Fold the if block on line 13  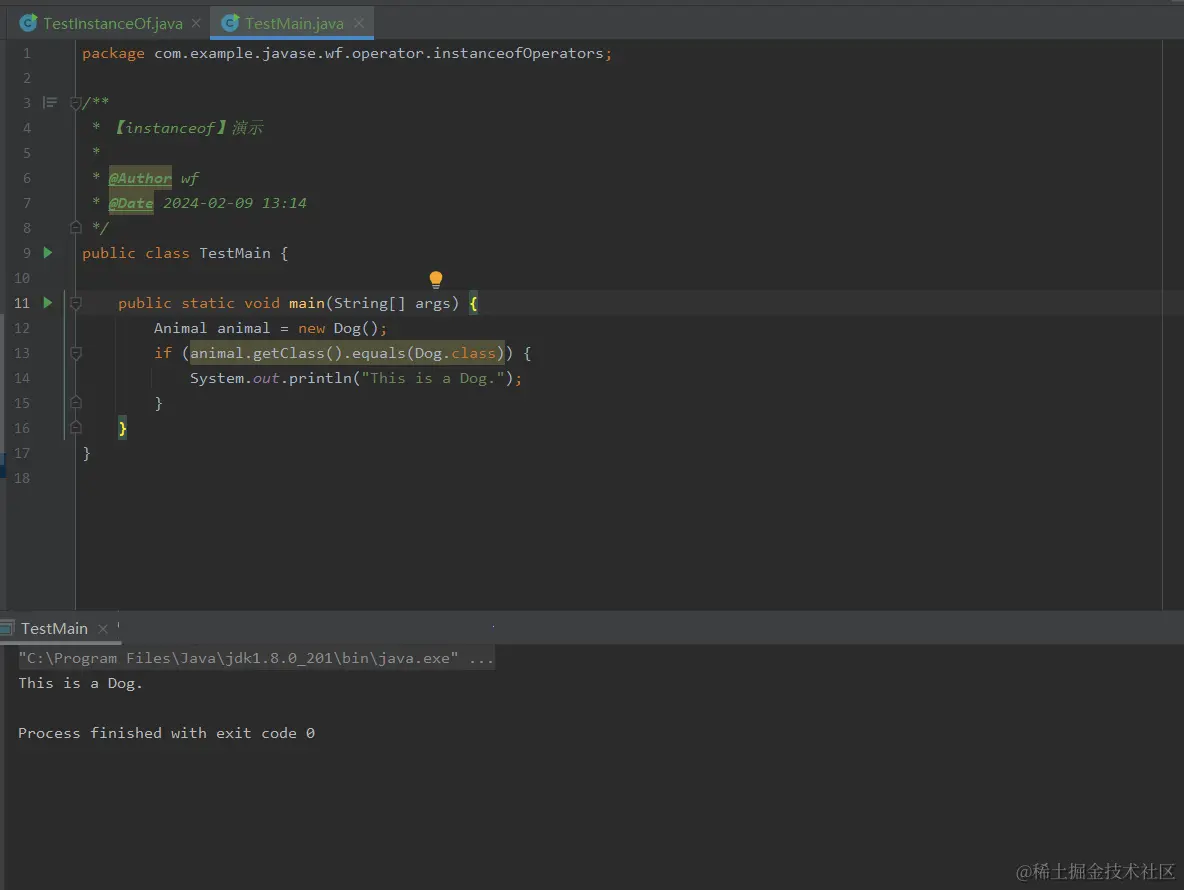point(76,353)
